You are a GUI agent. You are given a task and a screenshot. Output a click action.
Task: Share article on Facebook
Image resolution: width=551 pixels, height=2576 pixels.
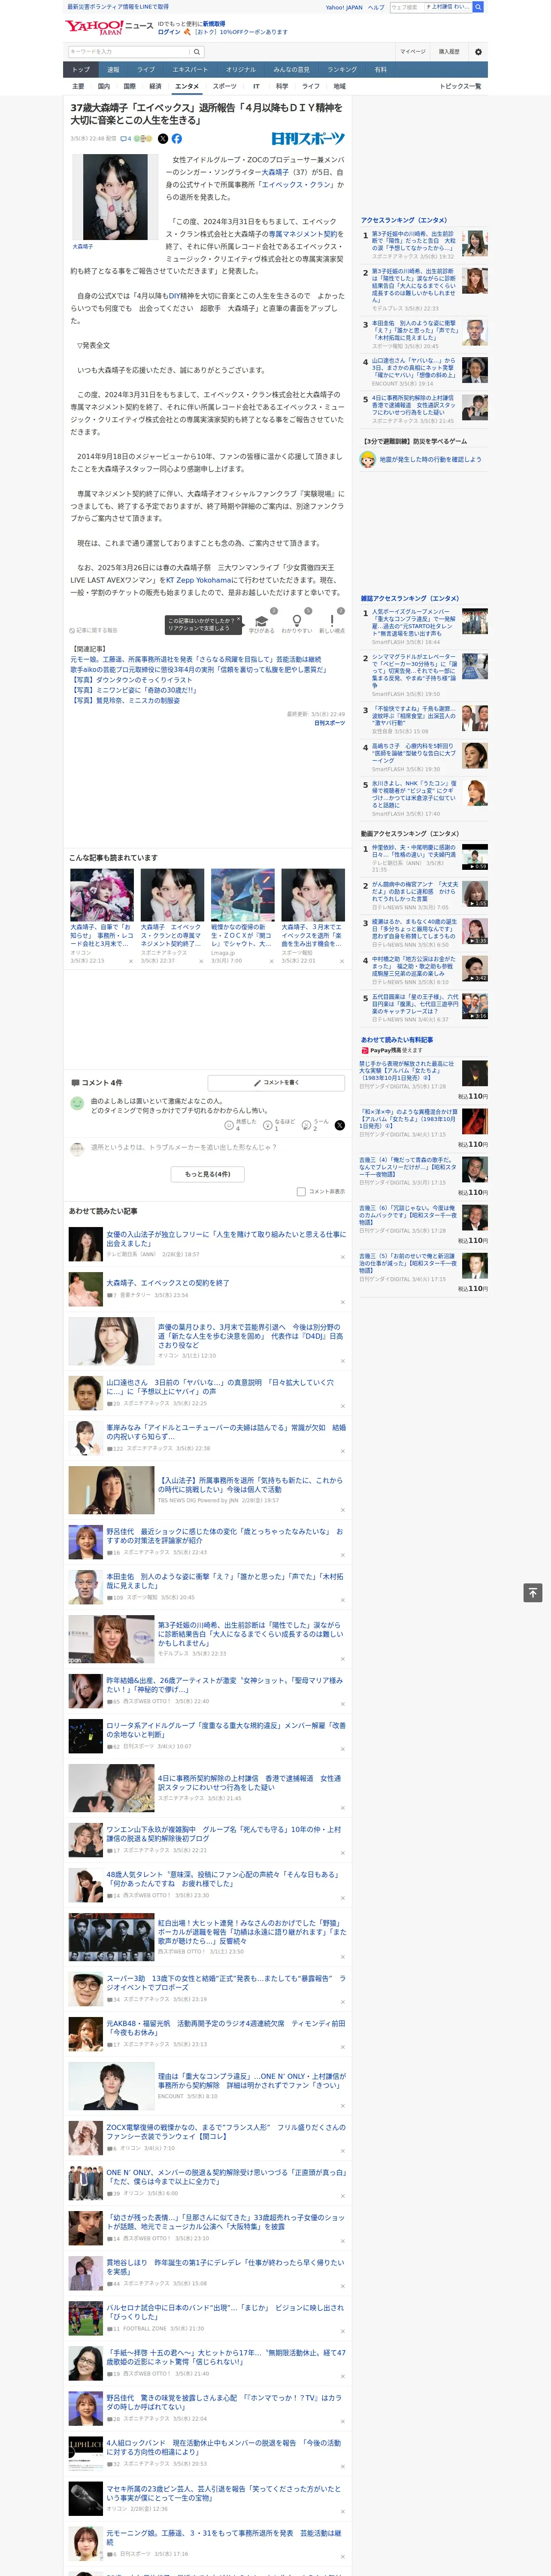(177, 139)
